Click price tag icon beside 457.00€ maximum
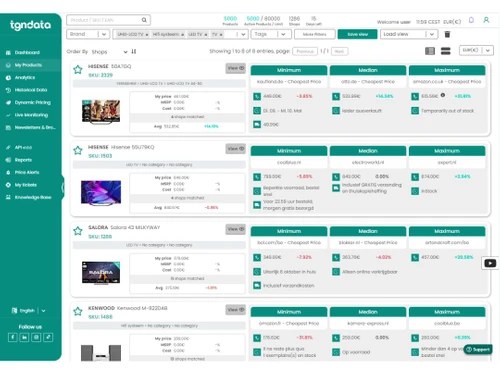This screenshot has width=500, height=375. point(415,257)
